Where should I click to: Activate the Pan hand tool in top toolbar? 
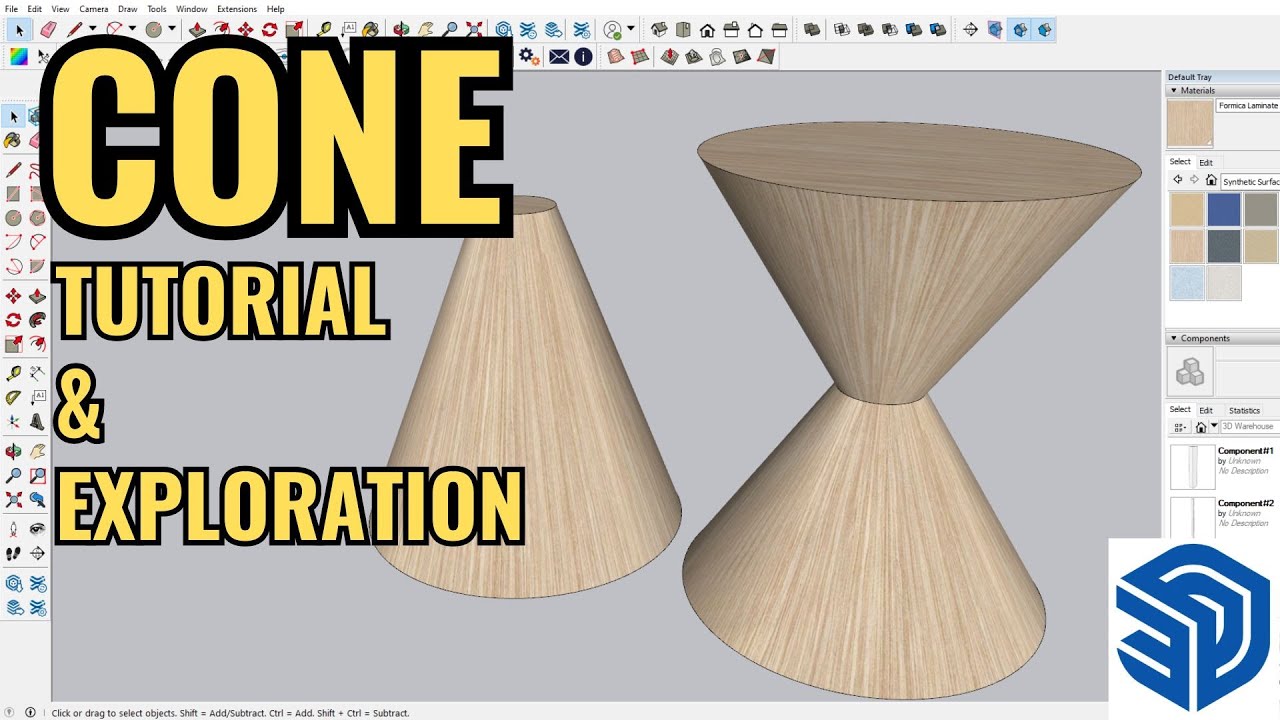(x=425, y=30)
